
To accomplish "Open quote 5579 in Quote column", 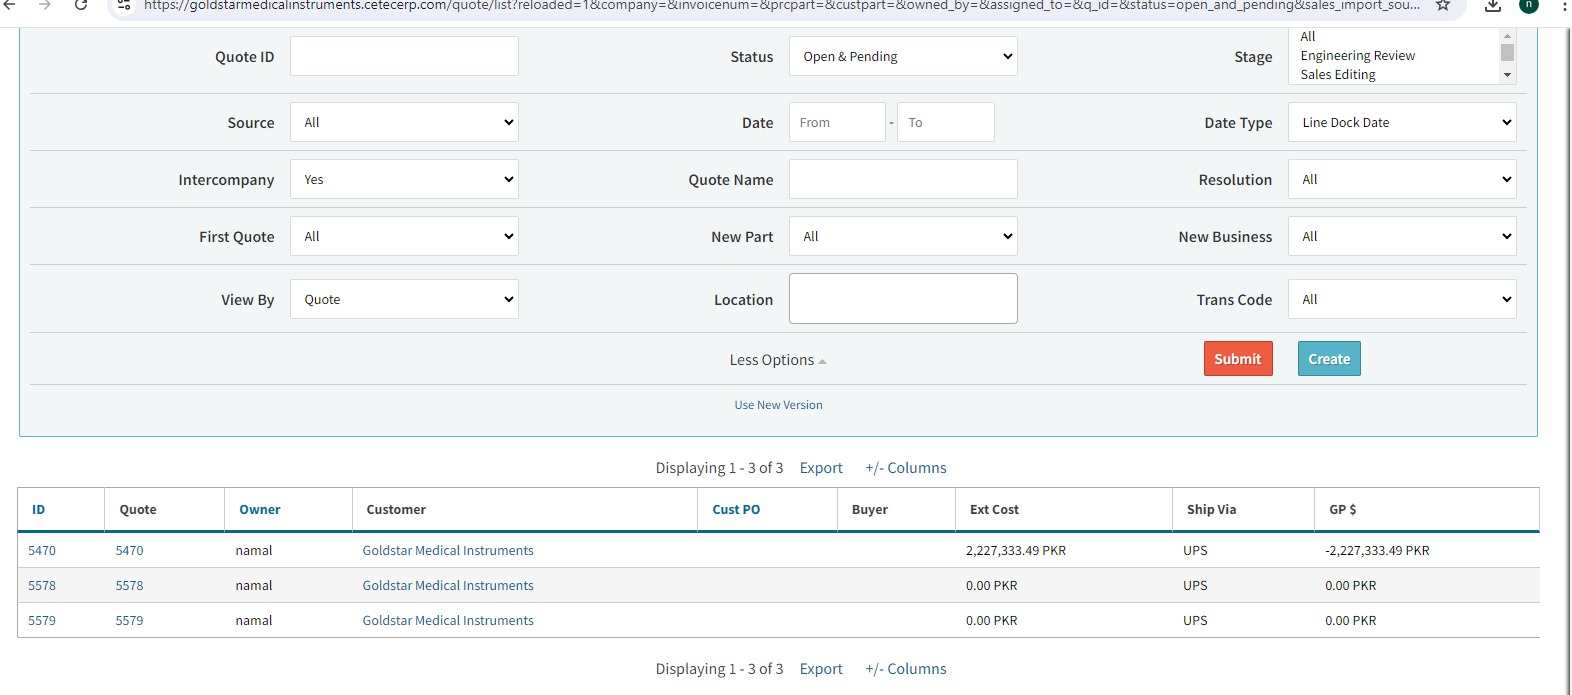I will pyautogui.click(x=129, y=620).
